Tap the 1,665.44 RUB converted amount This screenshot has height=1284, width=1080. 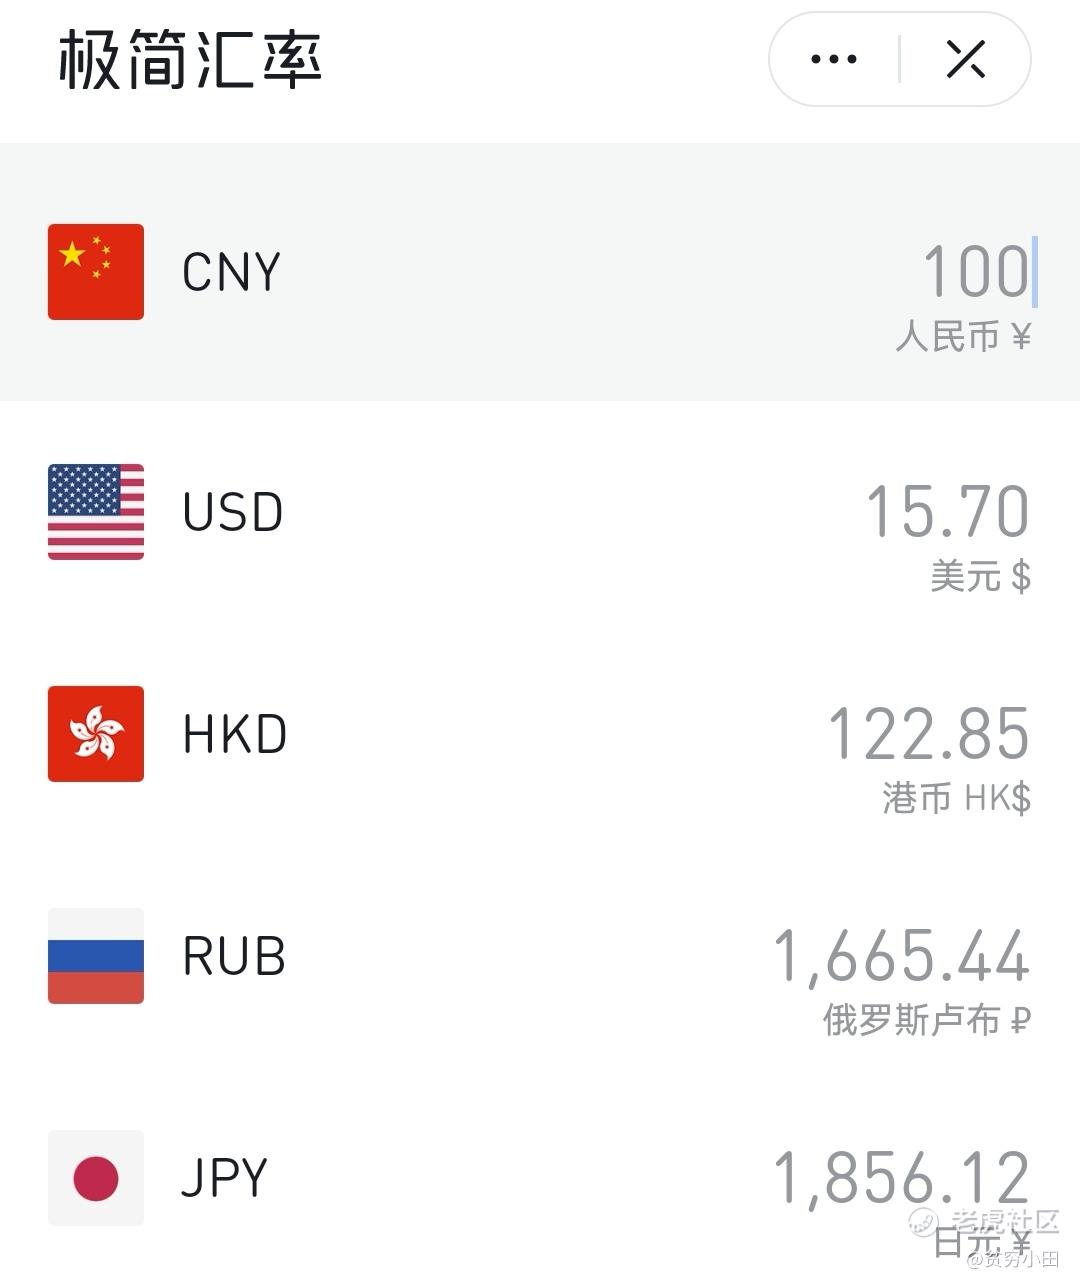point(902,955)
